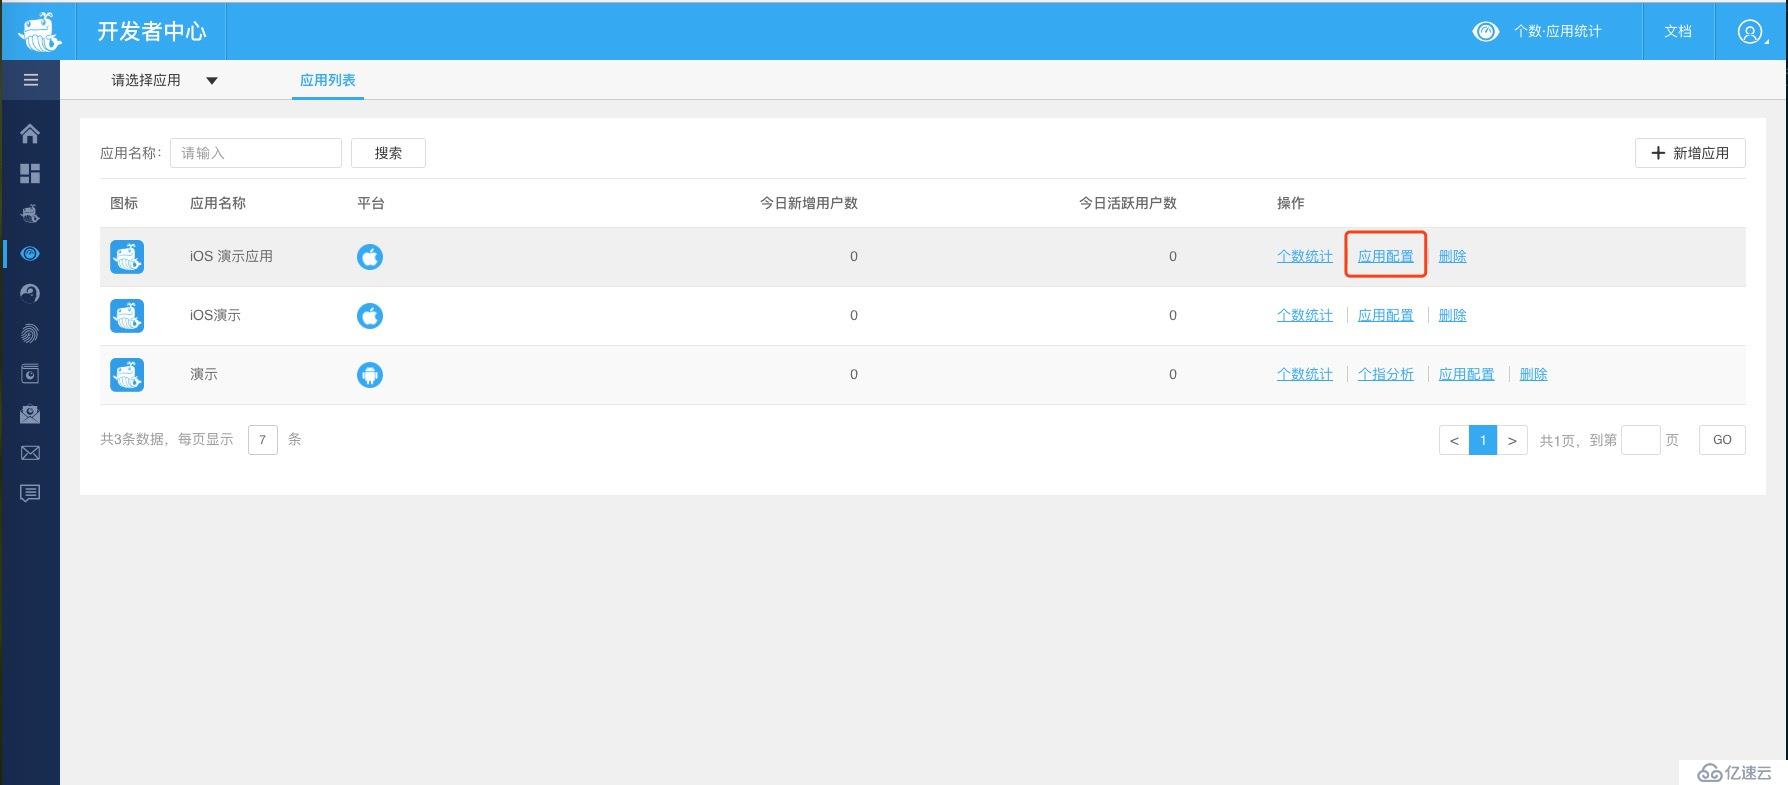Open 个数统计 for iOS演示

point(1304,316)
